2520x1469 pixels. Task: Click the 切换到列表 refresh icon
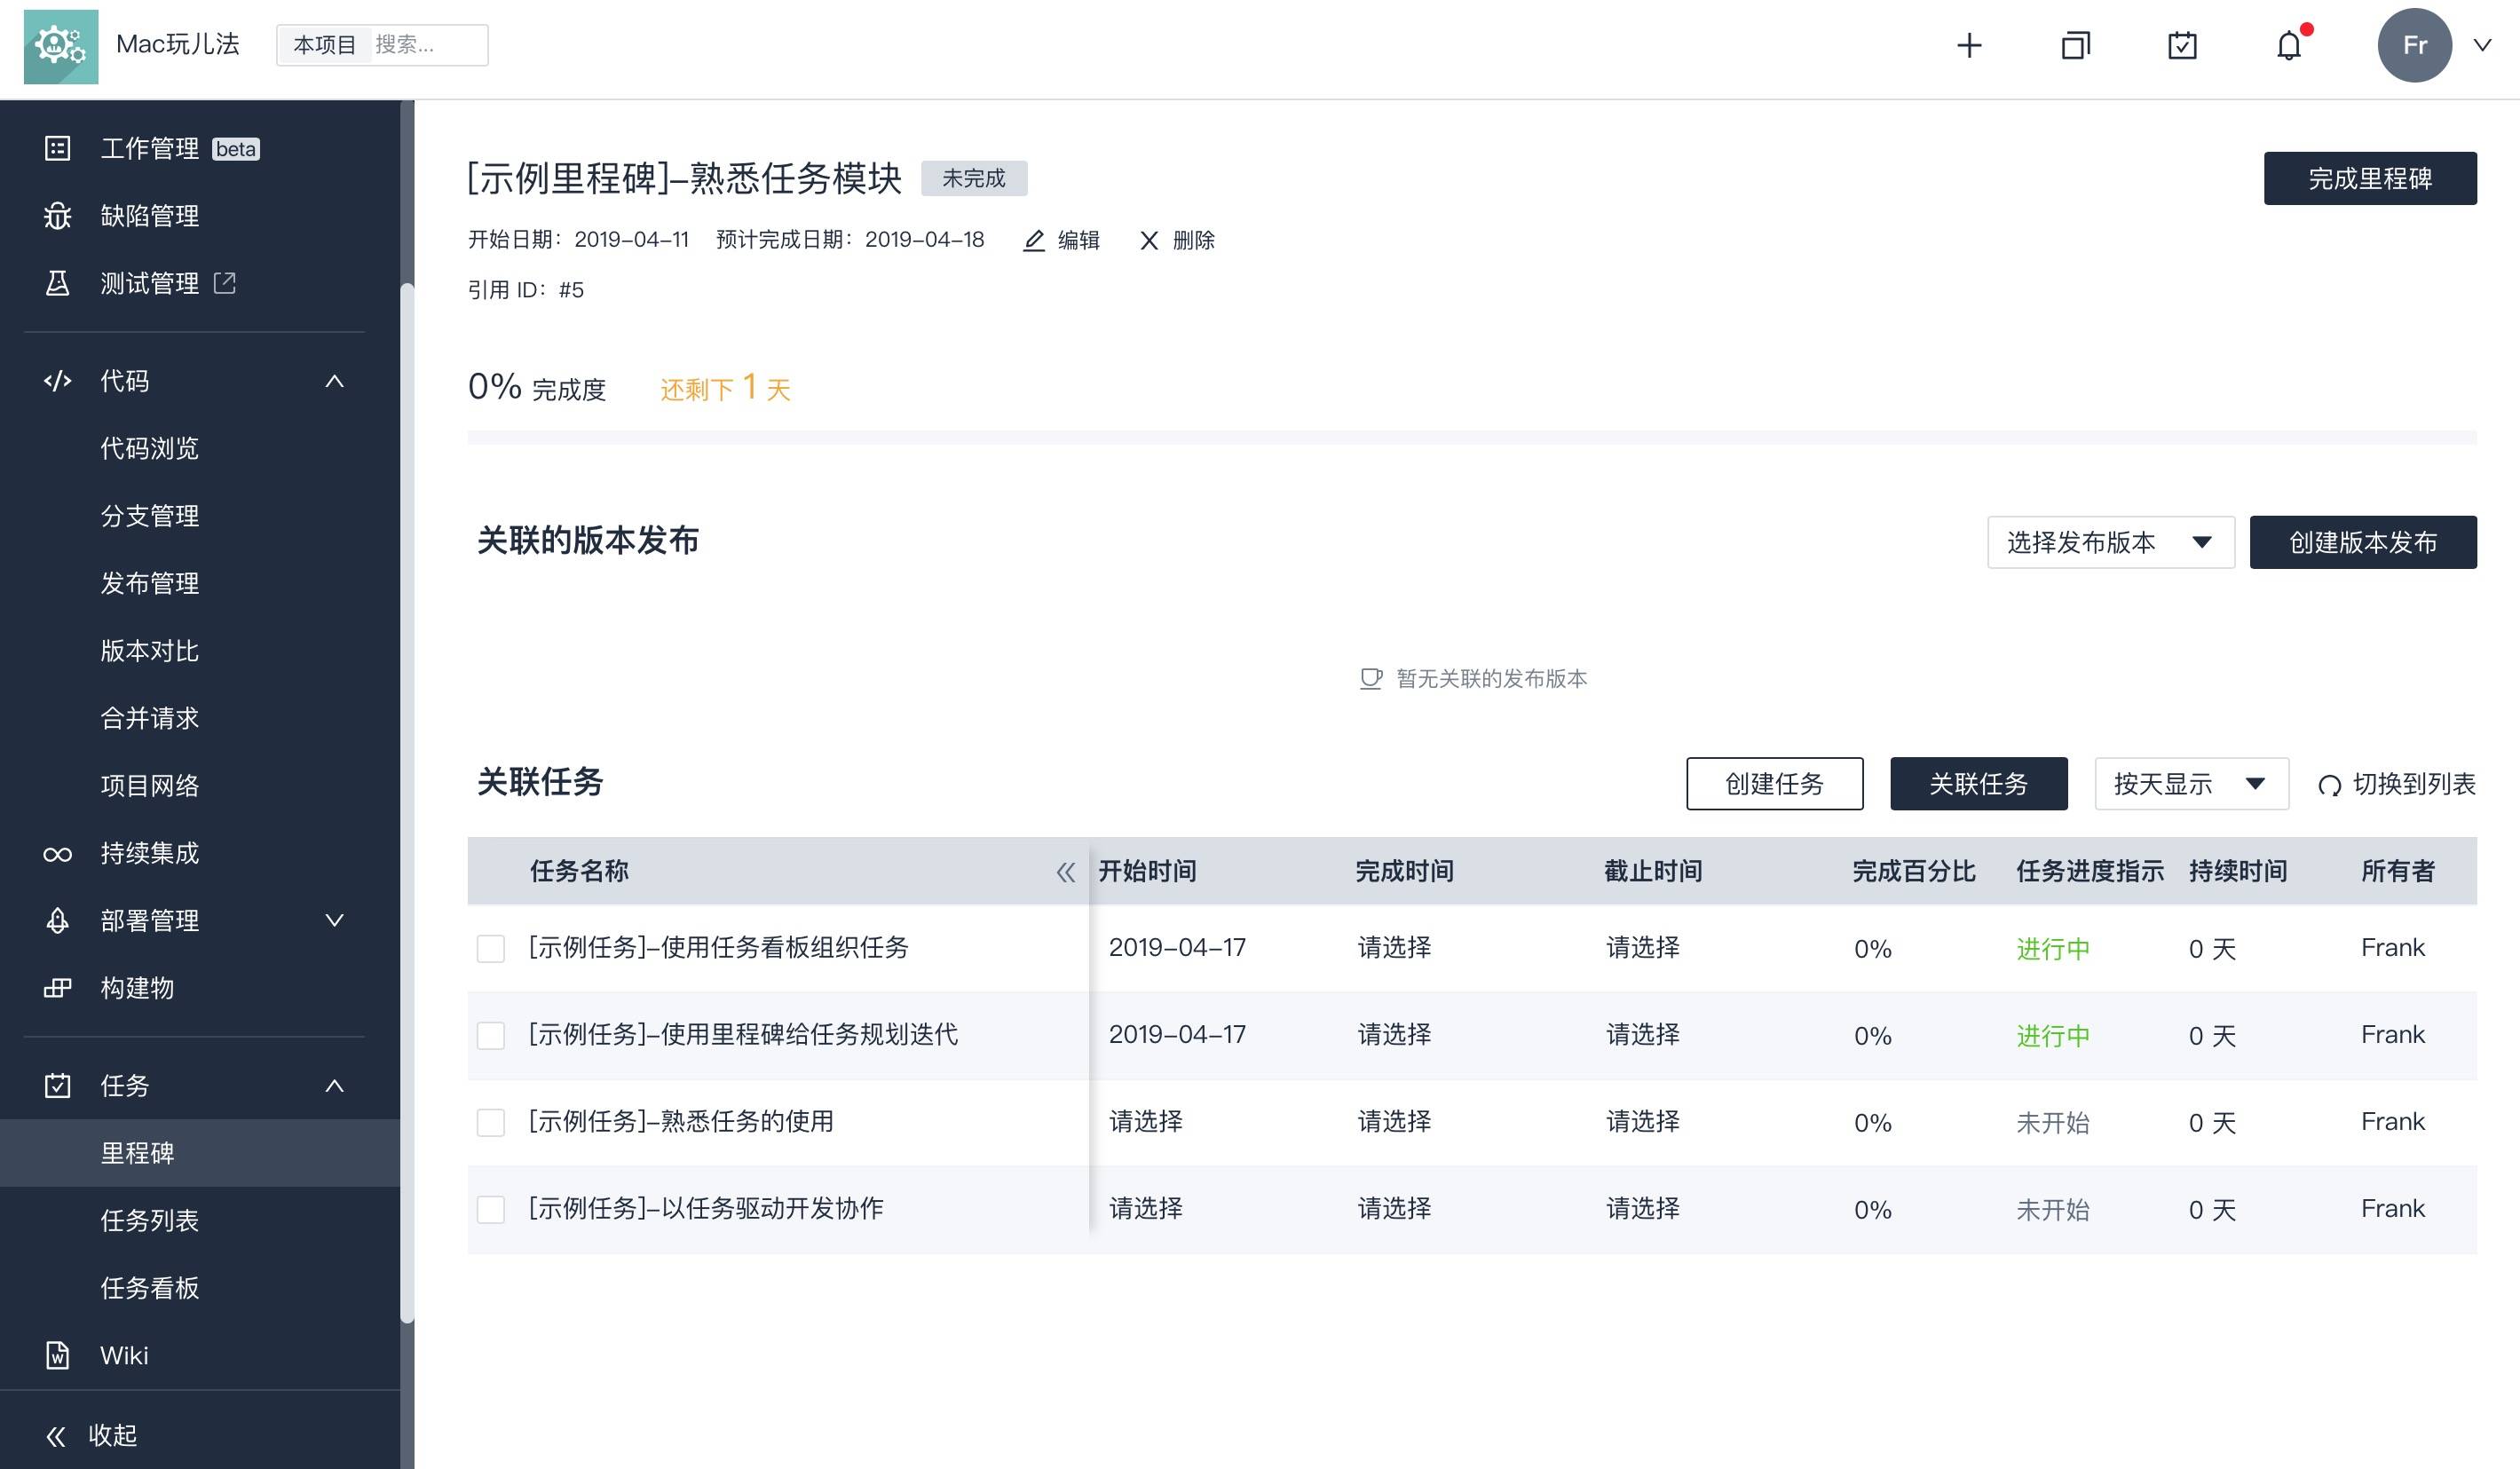point(2329,785)
